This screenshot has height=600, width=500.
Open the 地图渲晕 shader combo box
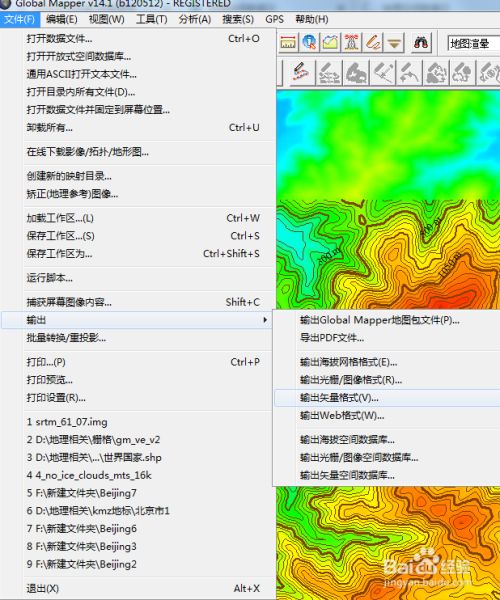click(x=474, y=44)
